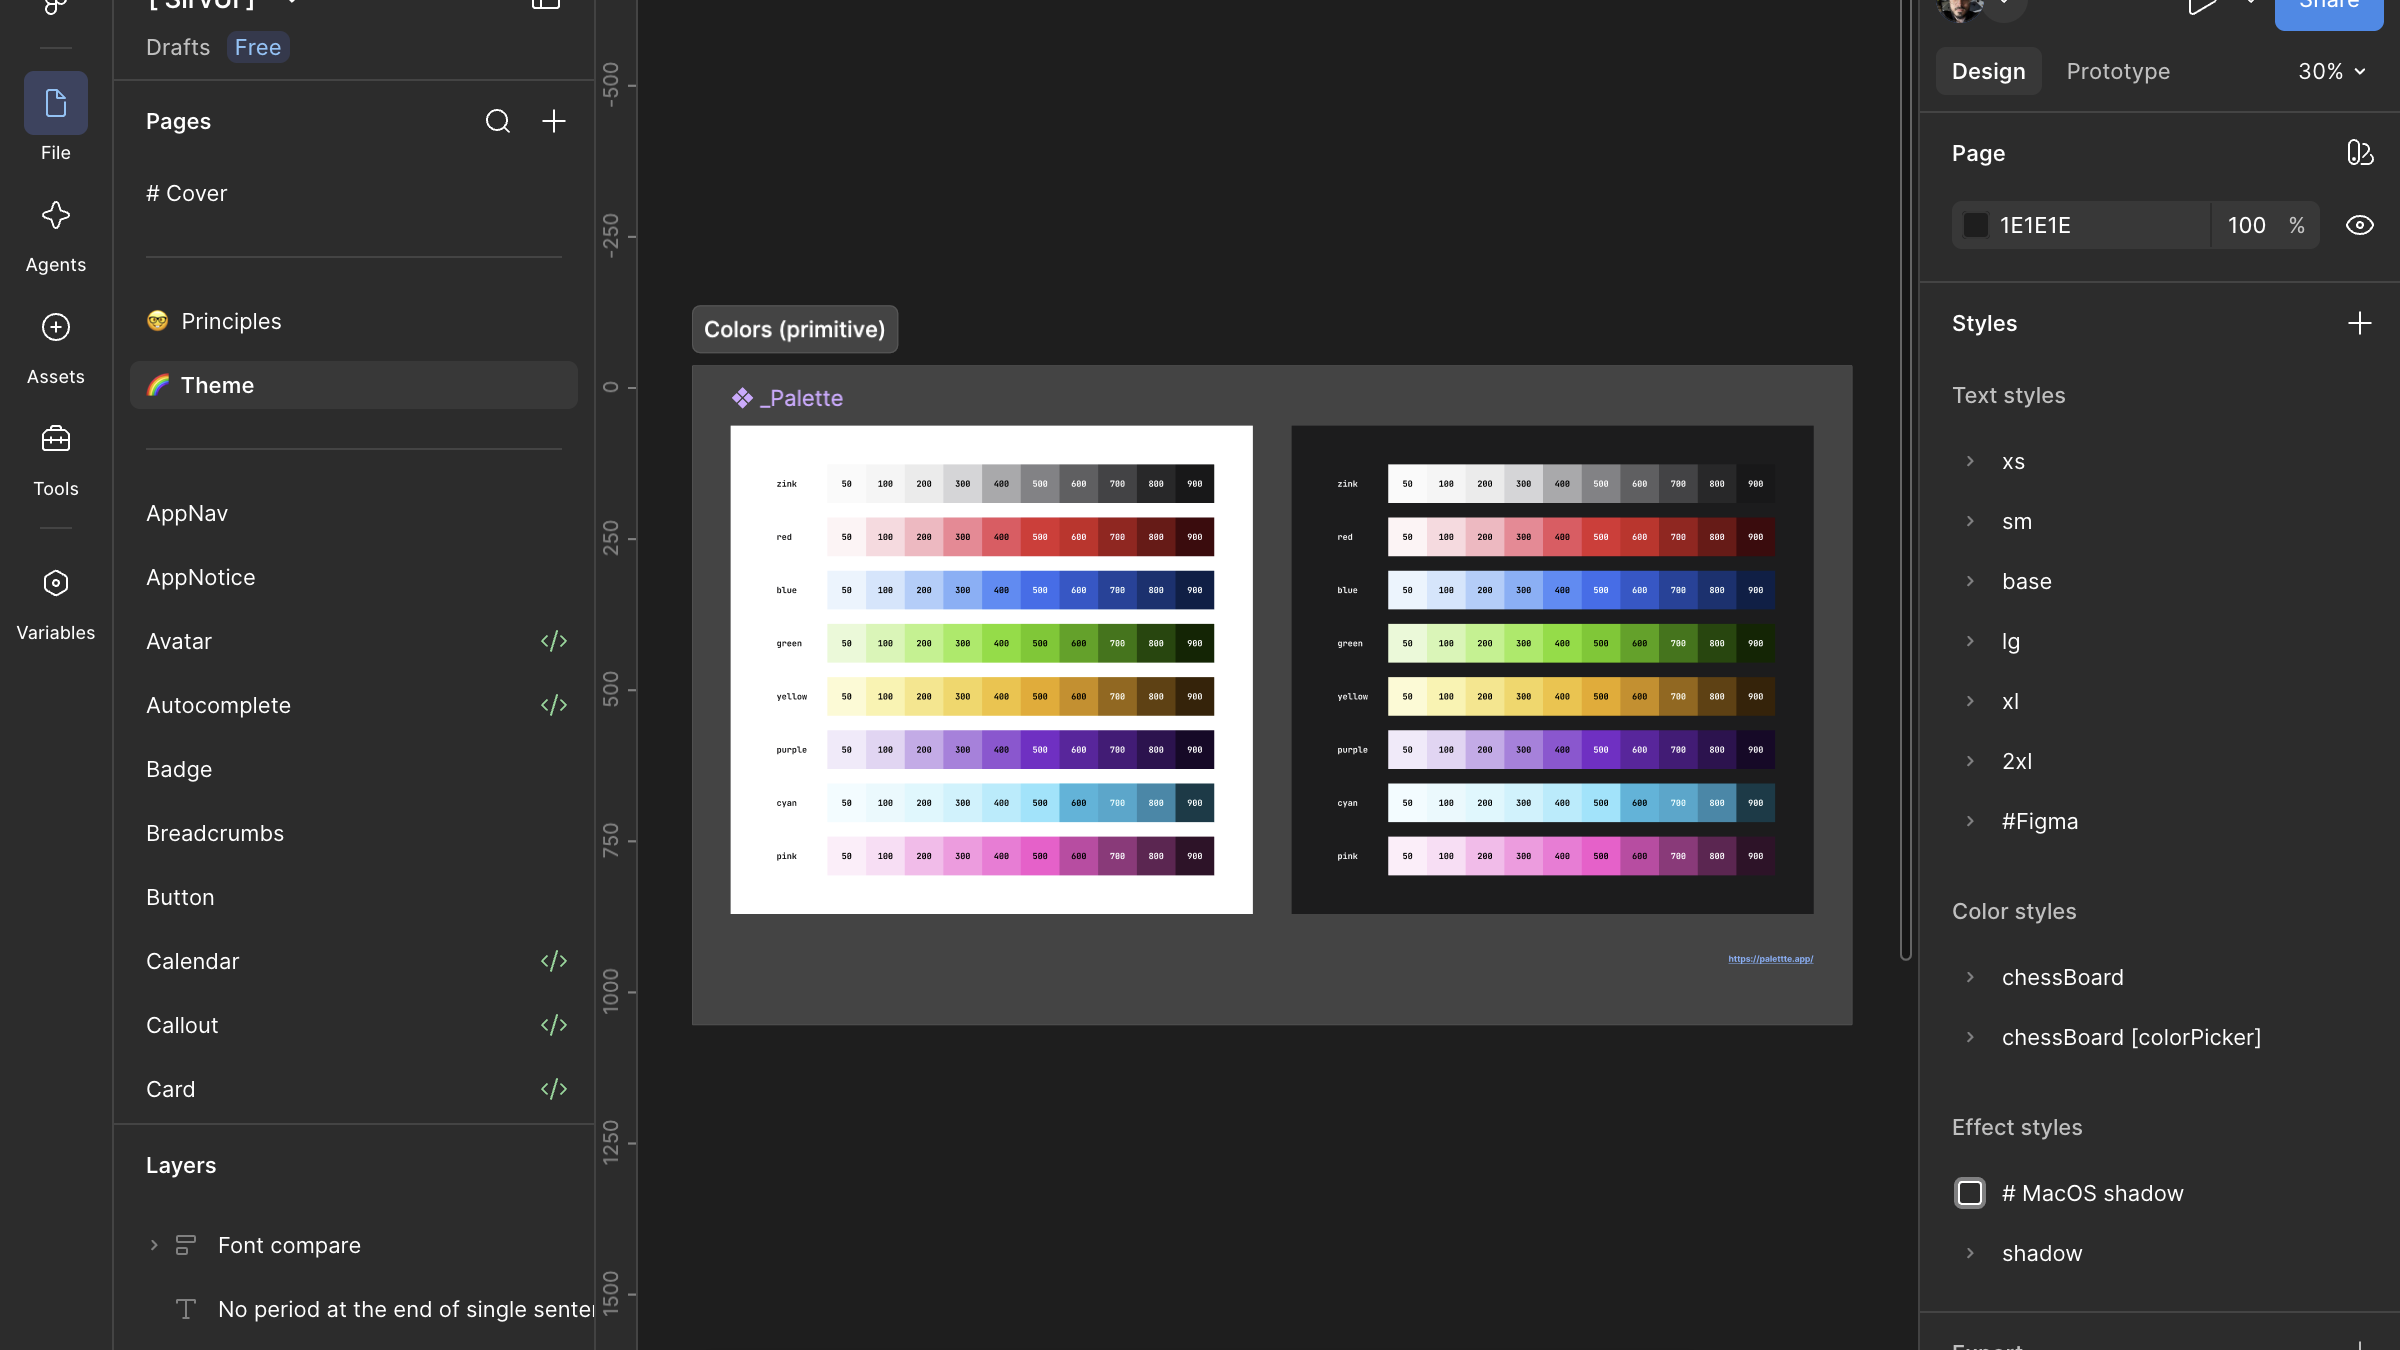Click the Colors (primitive) frame label
The image size is (2400, 1350).
[x=795, y=329]
